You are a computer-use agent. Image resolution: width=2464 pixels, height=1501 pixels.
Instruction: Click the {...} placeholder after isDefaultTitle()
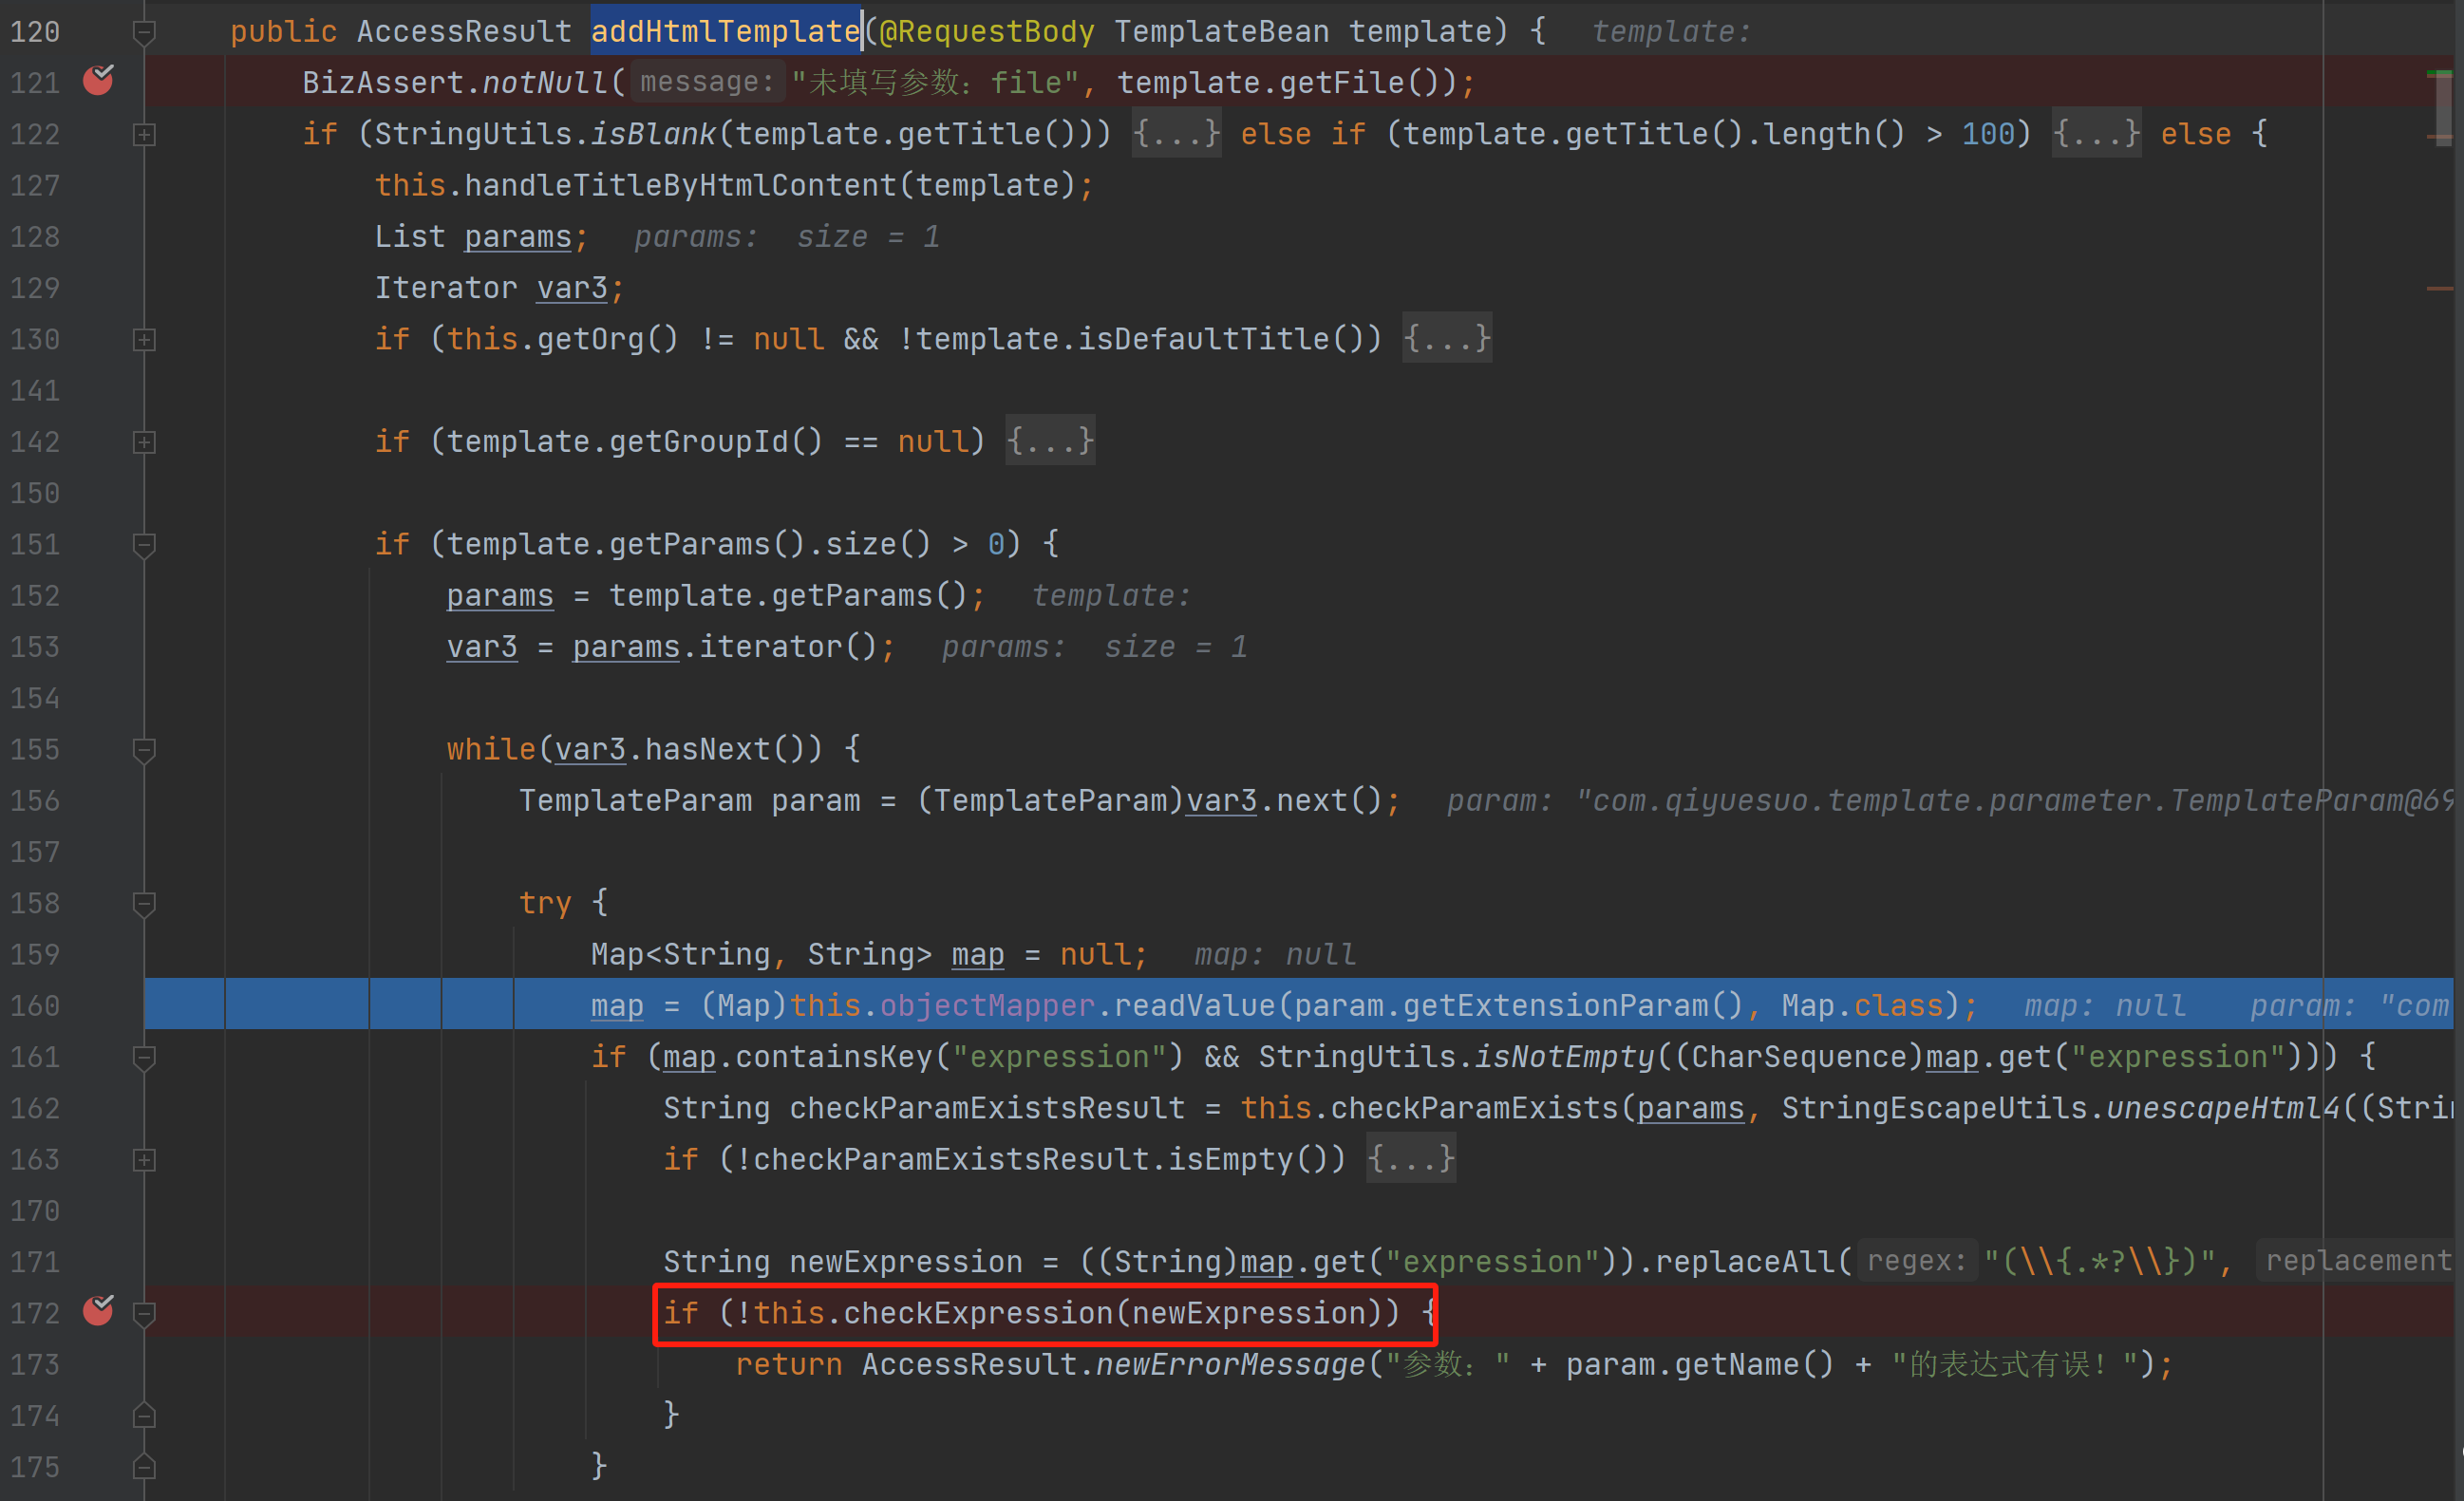click(1446, 339)
